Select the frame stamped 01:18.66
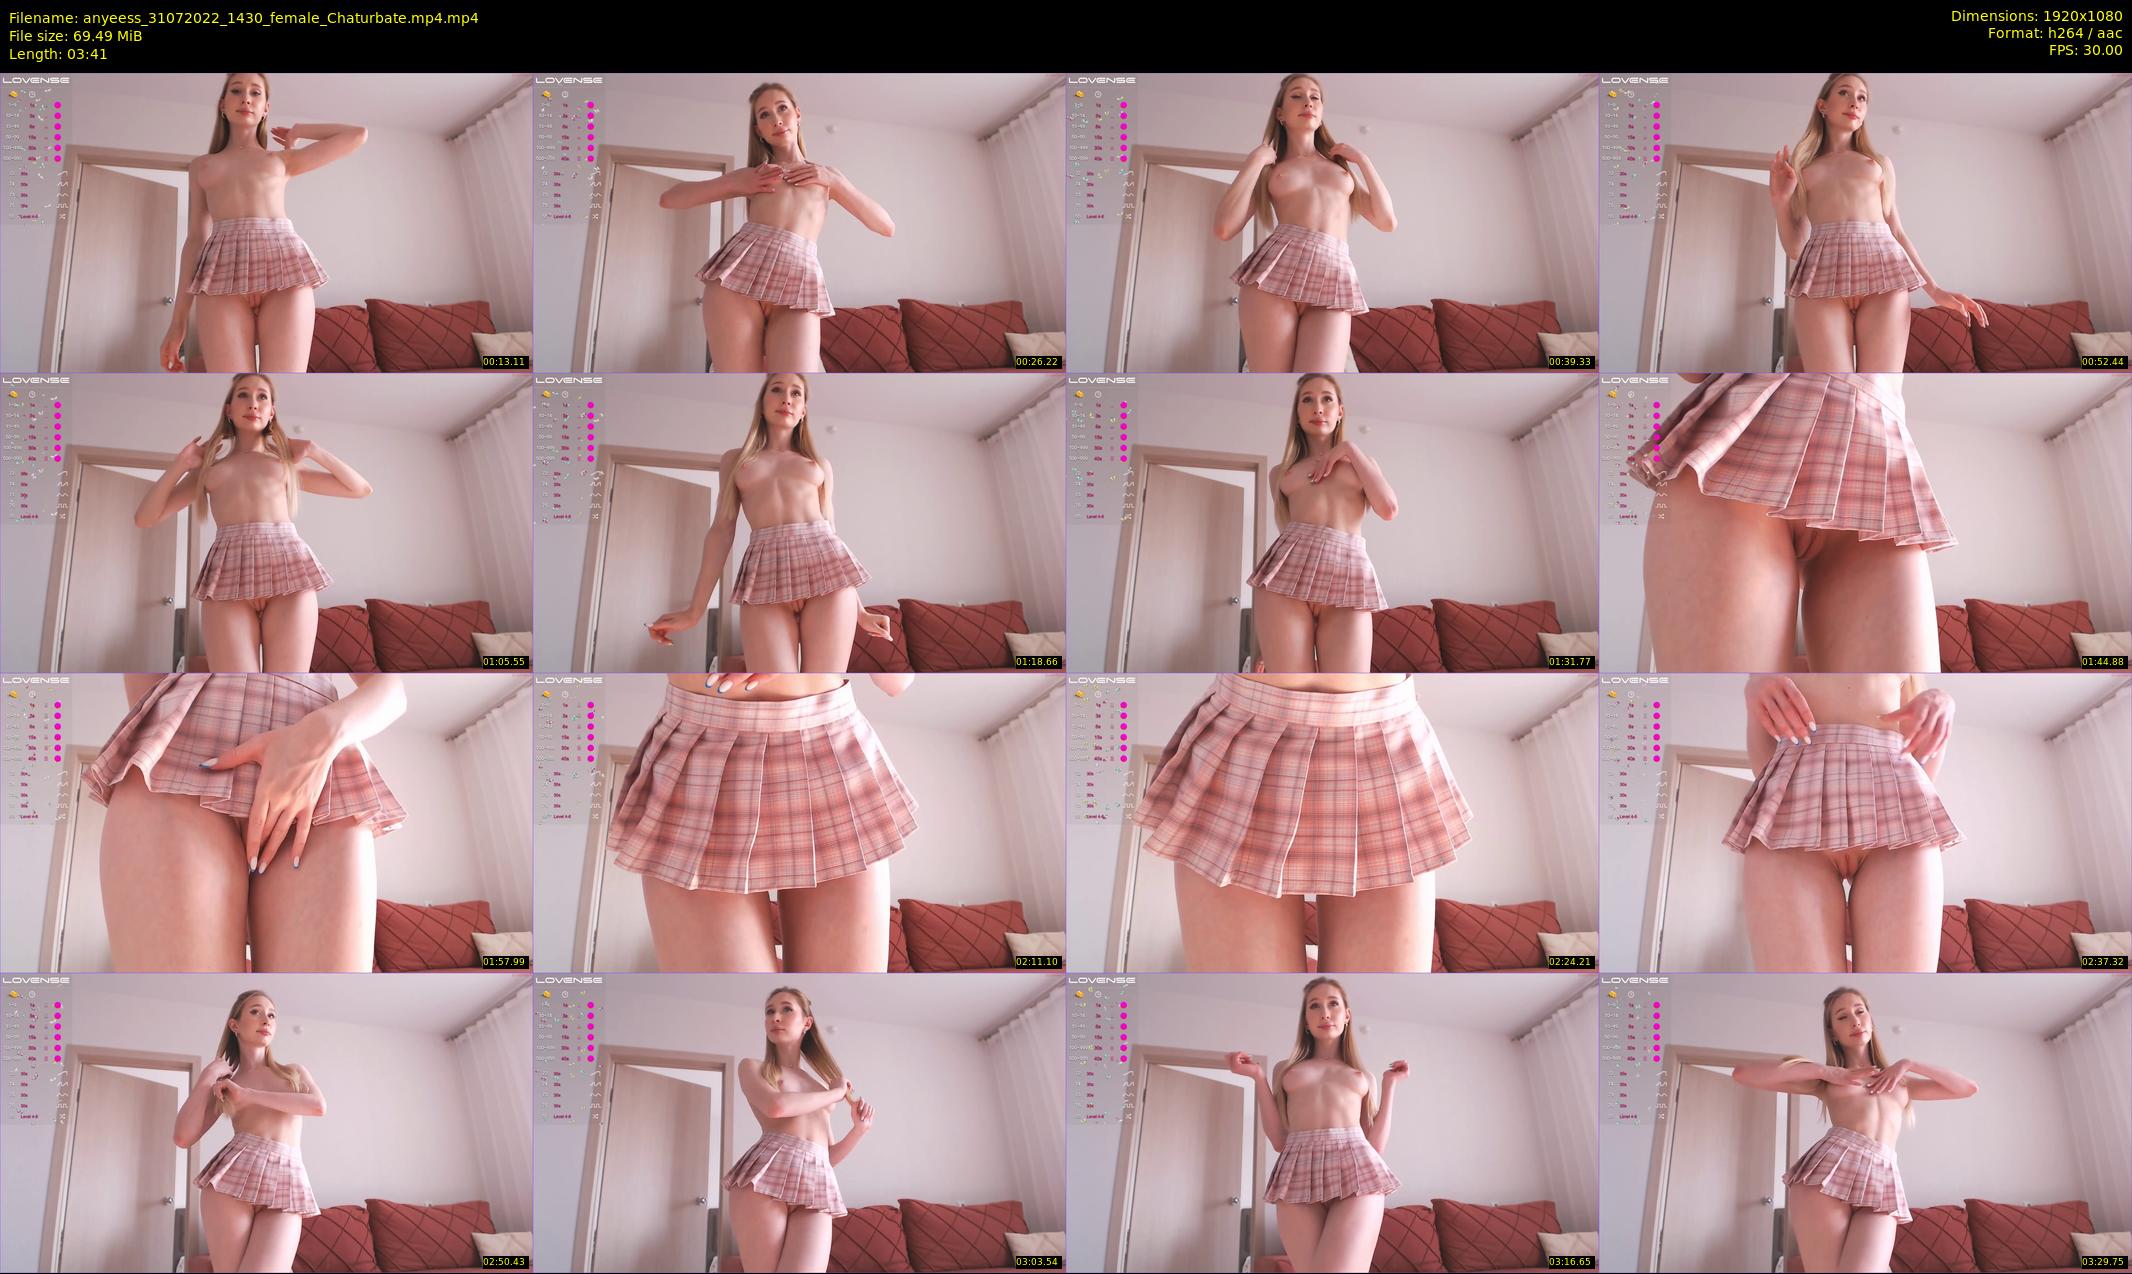Viewport: 2132px width, 1274px height. click(799, 522)
